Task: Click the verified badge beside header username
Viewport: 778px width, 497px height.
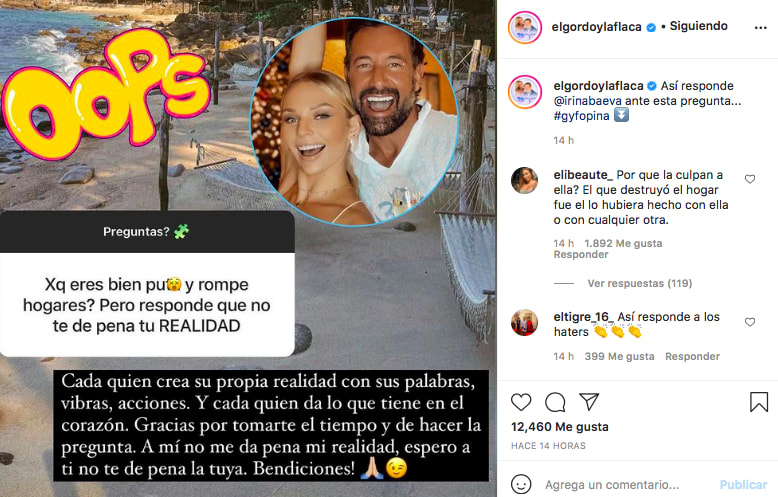Action: coord(651,27)
